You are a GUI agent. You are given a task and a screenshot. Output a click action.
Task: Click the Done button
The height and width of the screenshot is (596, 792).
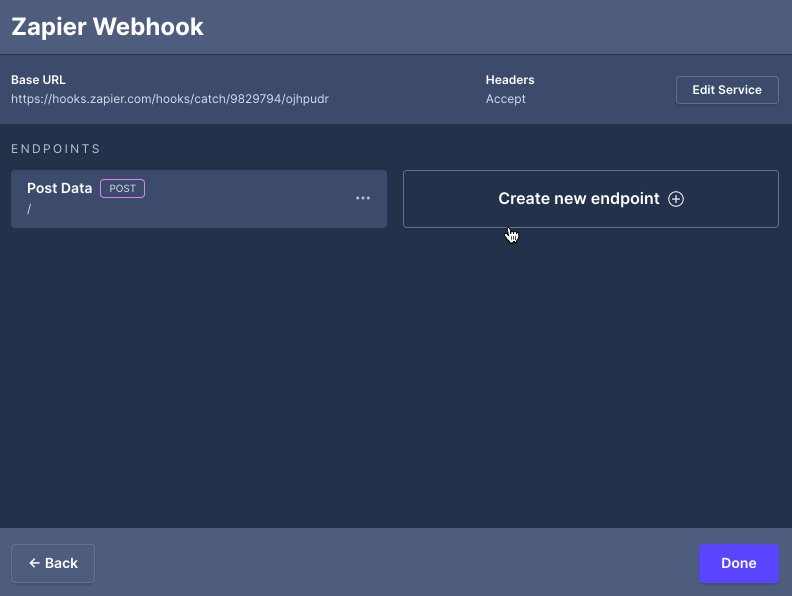click(x=738, y=563)
